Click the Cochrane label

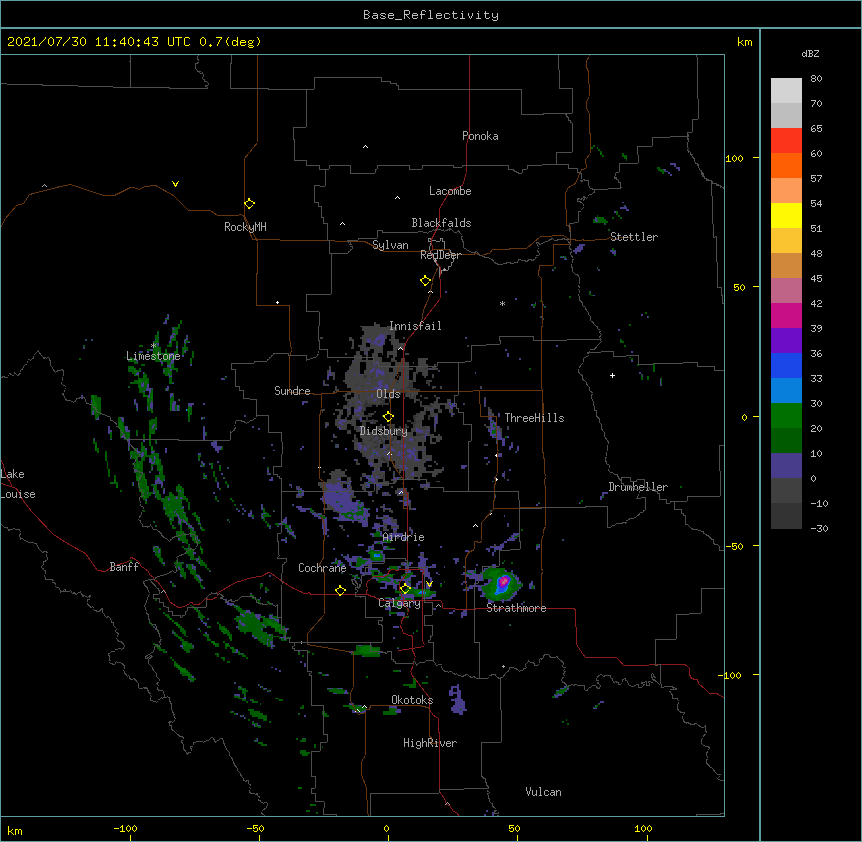tap(322, 568)
